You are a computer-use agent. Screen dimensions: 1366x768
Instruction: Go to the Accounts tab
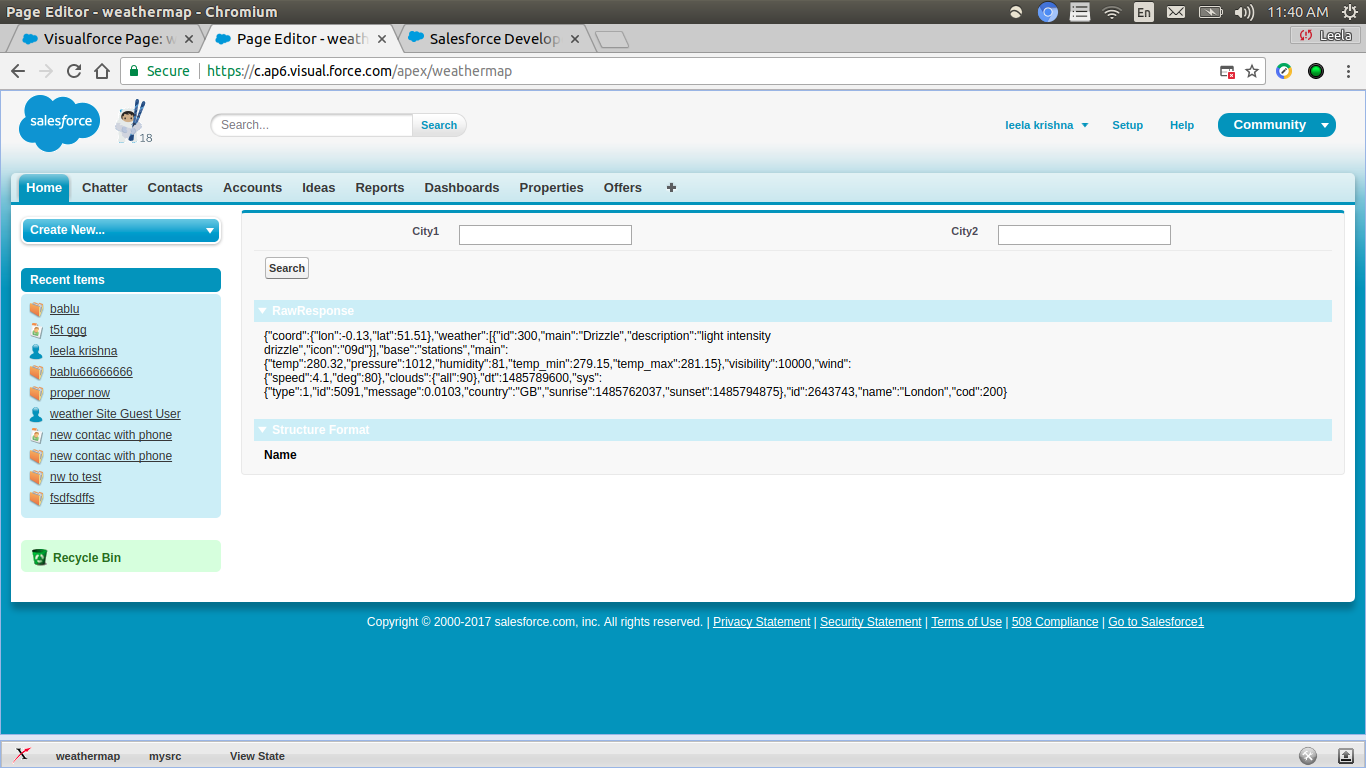252,187
